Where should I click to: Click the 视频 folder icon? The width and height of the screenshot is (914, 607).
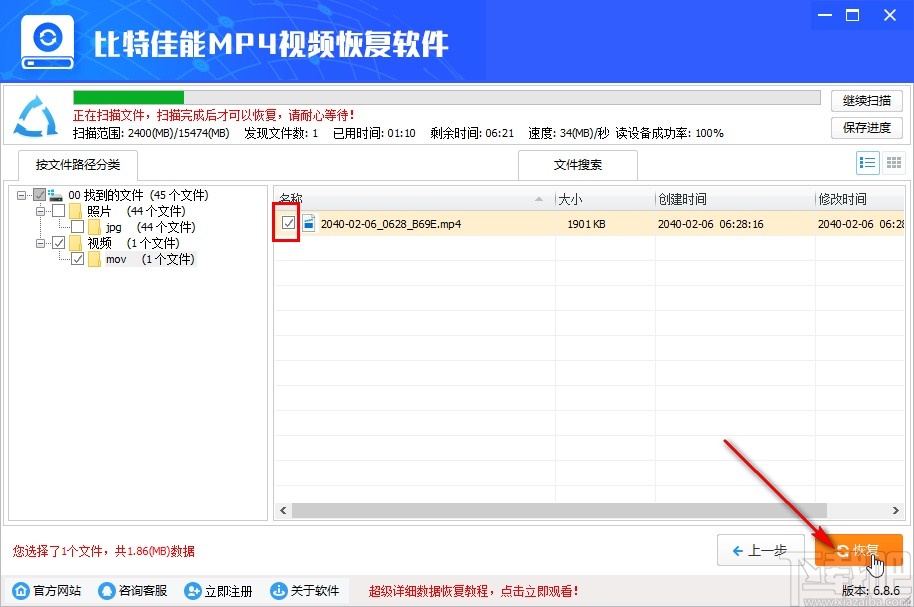tap(75, 243)
